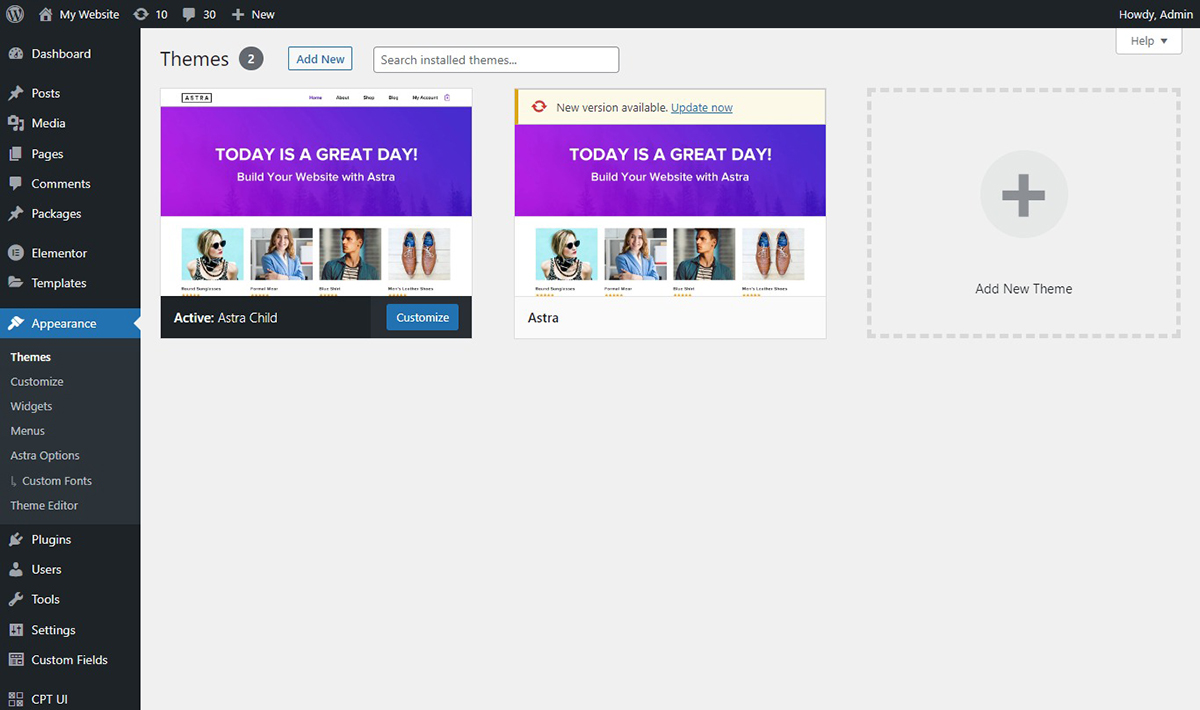1200x710 pixels.
Task: Click the Custom Fields grid icon
Action: pos(15,660)
